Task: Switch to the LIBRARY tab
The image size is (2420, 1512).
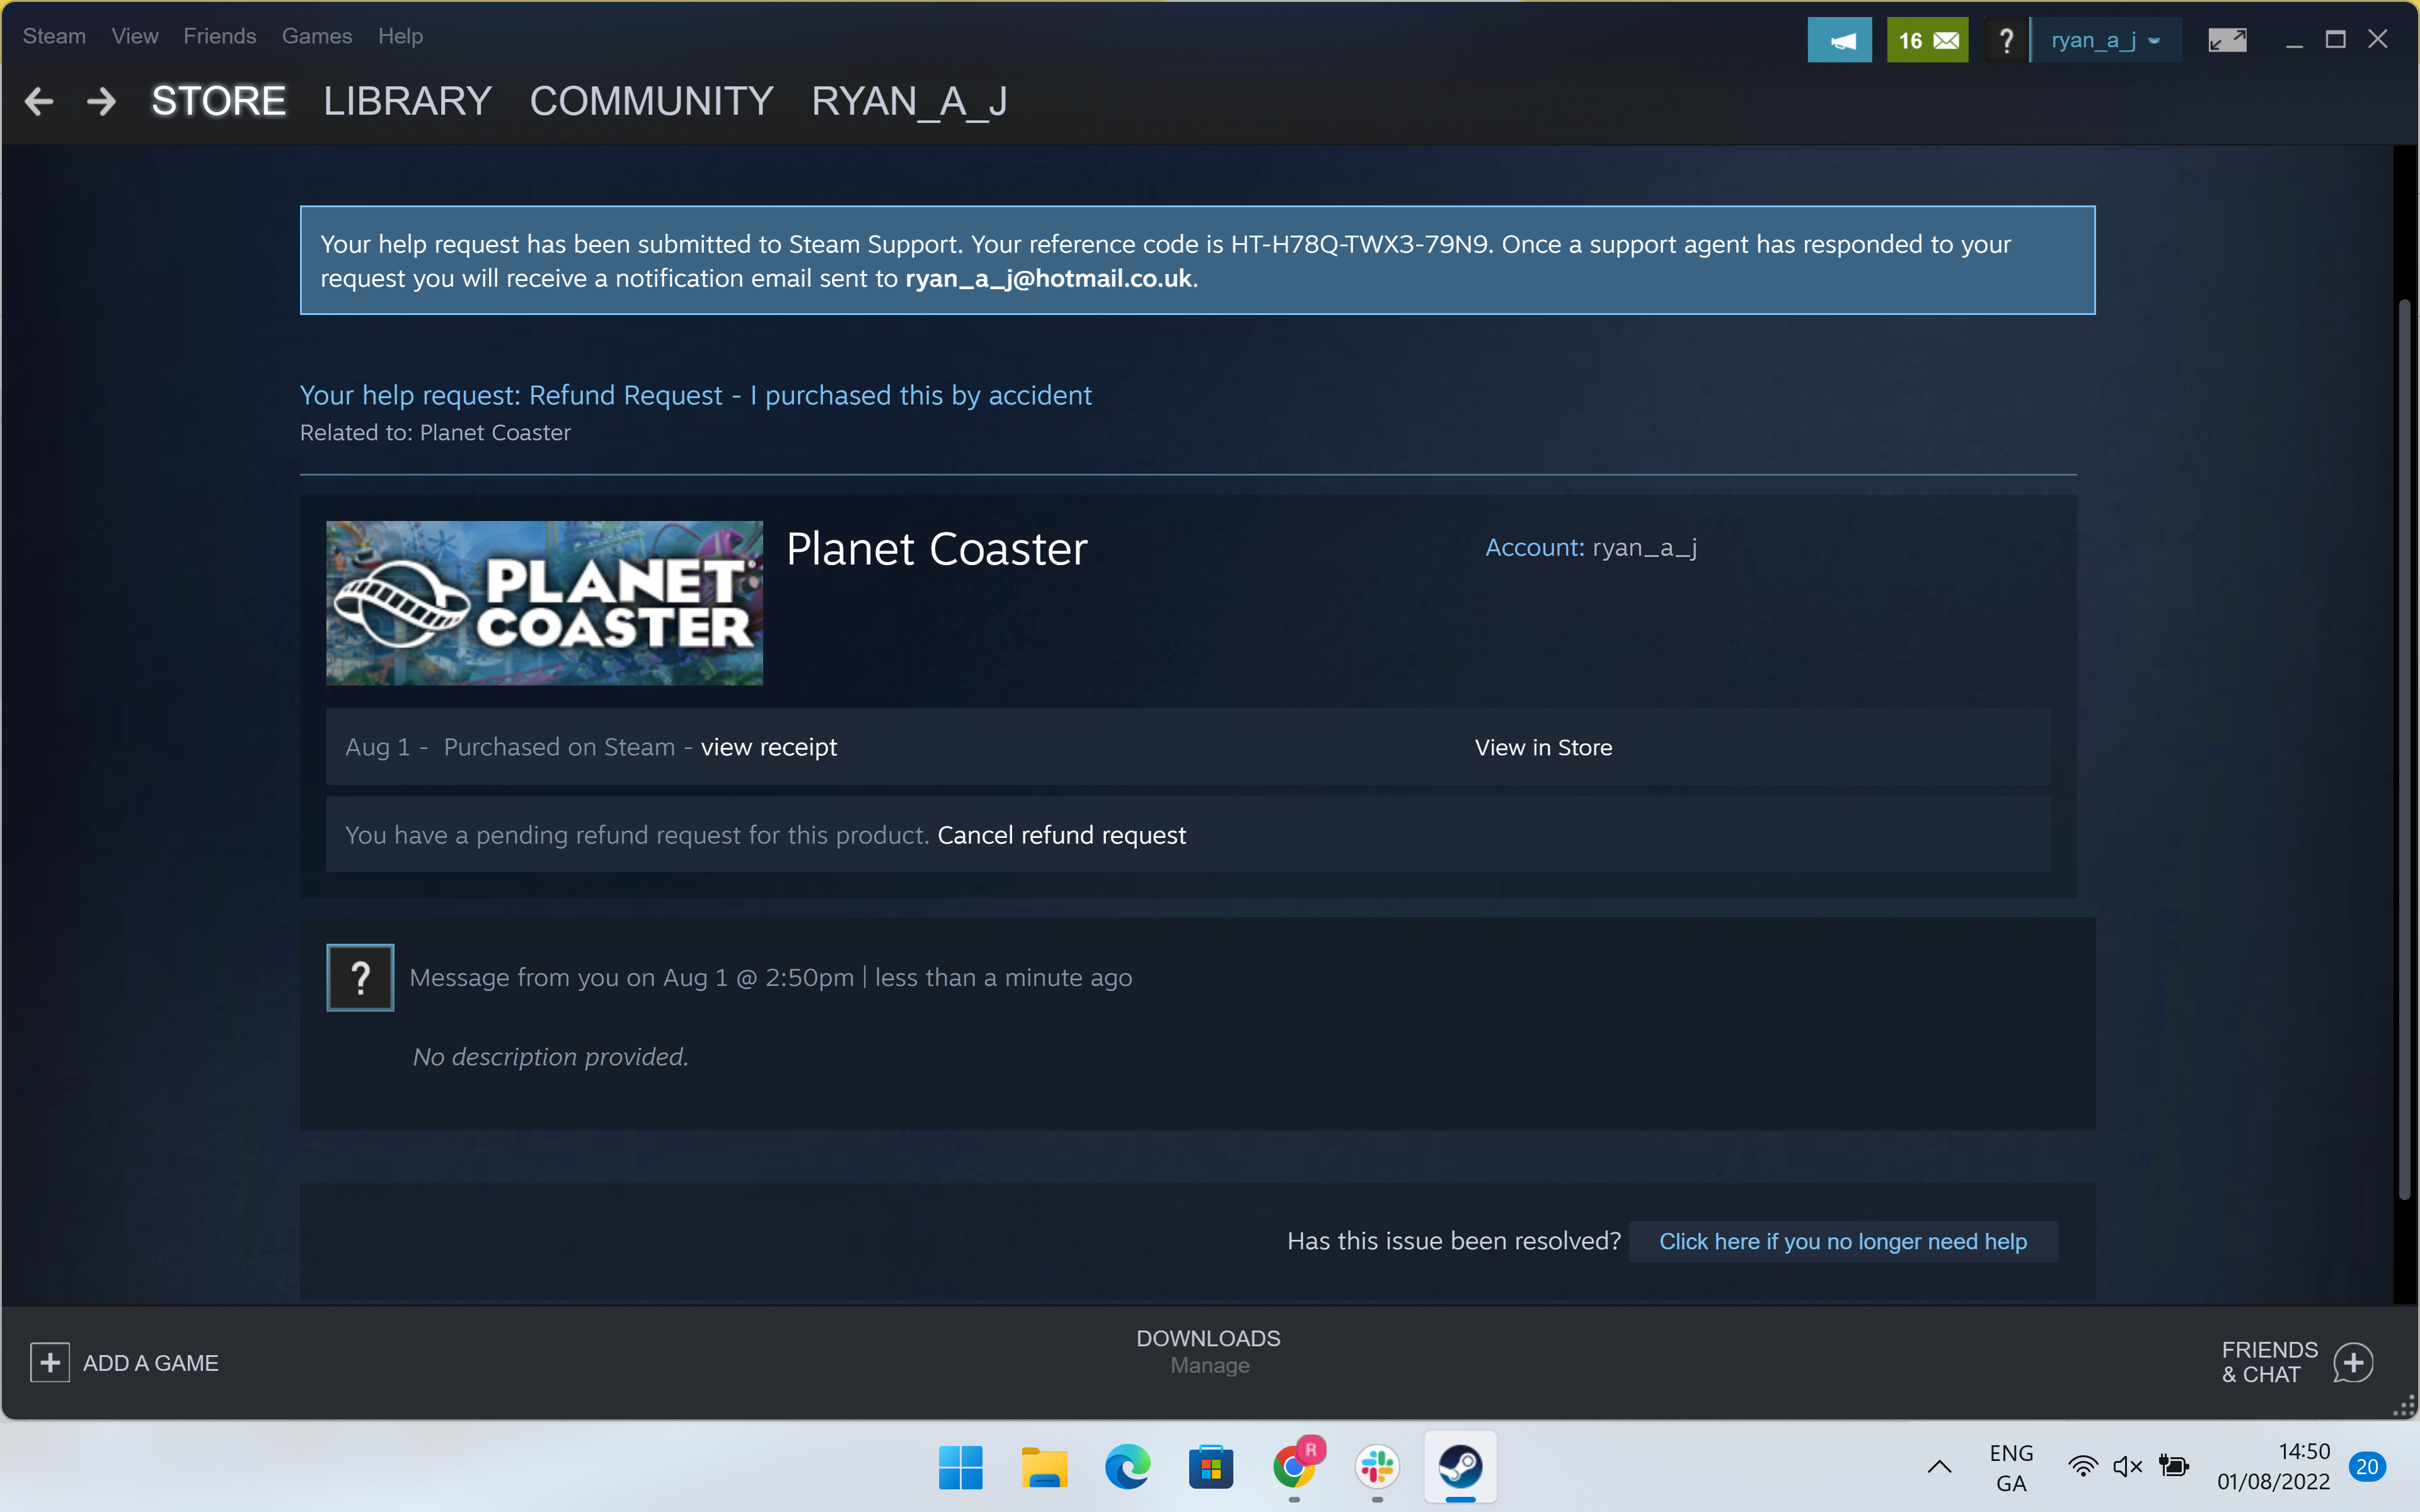Action: click(407, 101)
